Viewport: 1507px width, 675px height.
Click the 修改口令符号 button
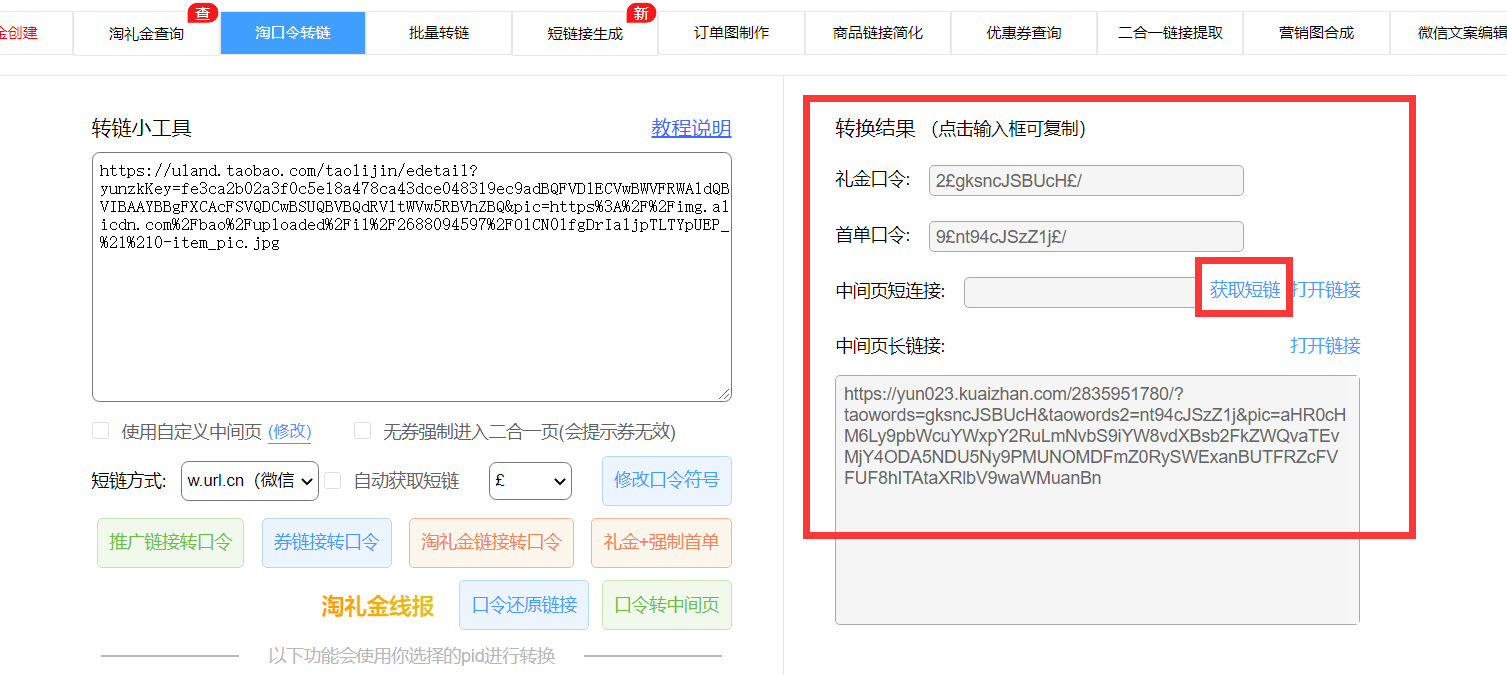click(x=667, y=480)
